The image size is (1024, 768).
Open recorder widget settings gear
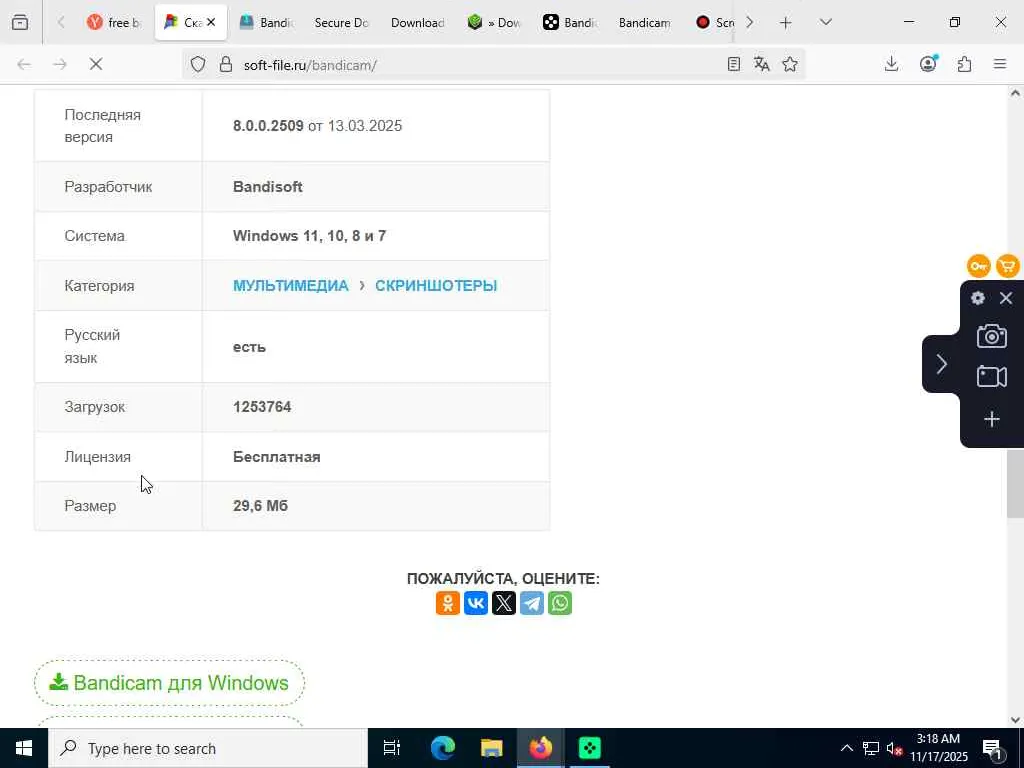coord(978,298)
